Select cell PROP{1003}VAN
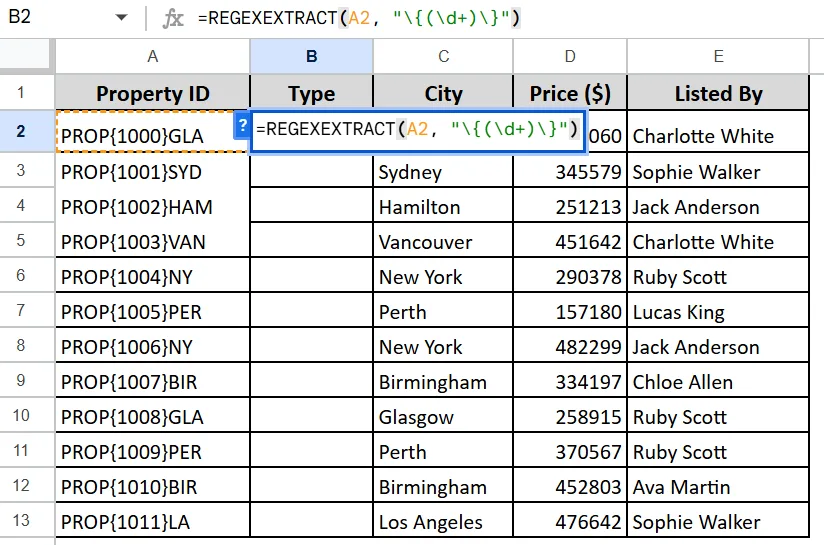Image resolution: width=824 pixels, height=545 pixels. click(x=152, y=240)
